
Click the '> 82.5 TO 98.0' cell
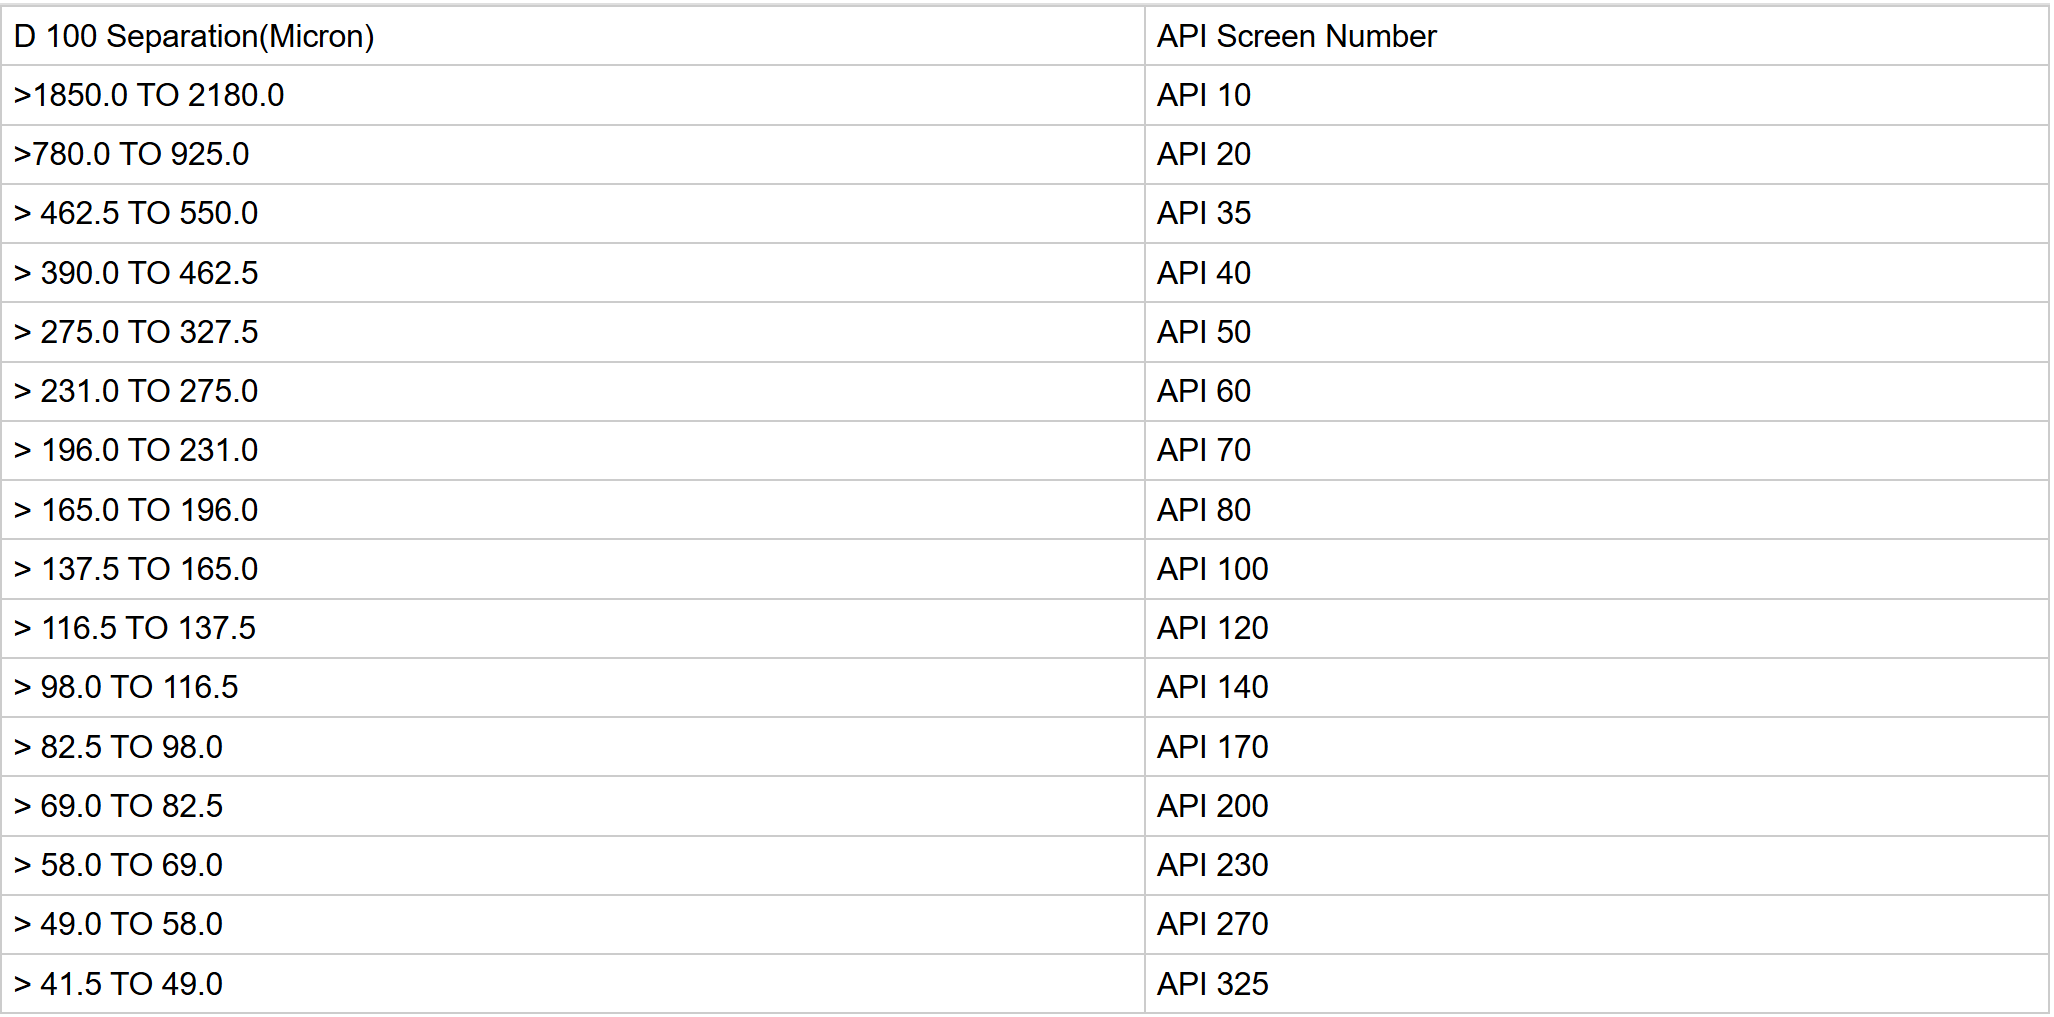118,747
